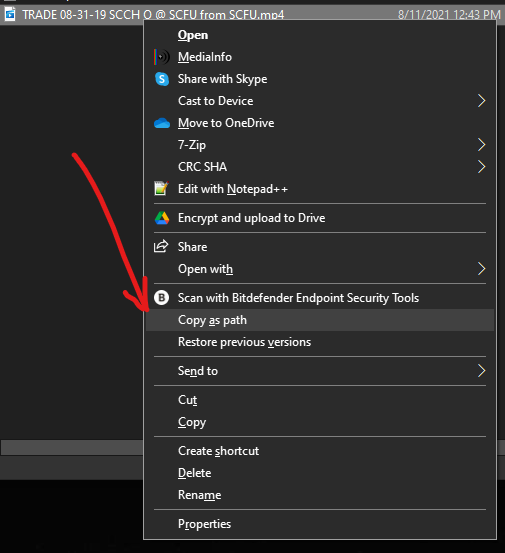Expand the Open with submenu arrow
Image resolution: width=505 pixels, height=553 pixels.
[481, 269]
